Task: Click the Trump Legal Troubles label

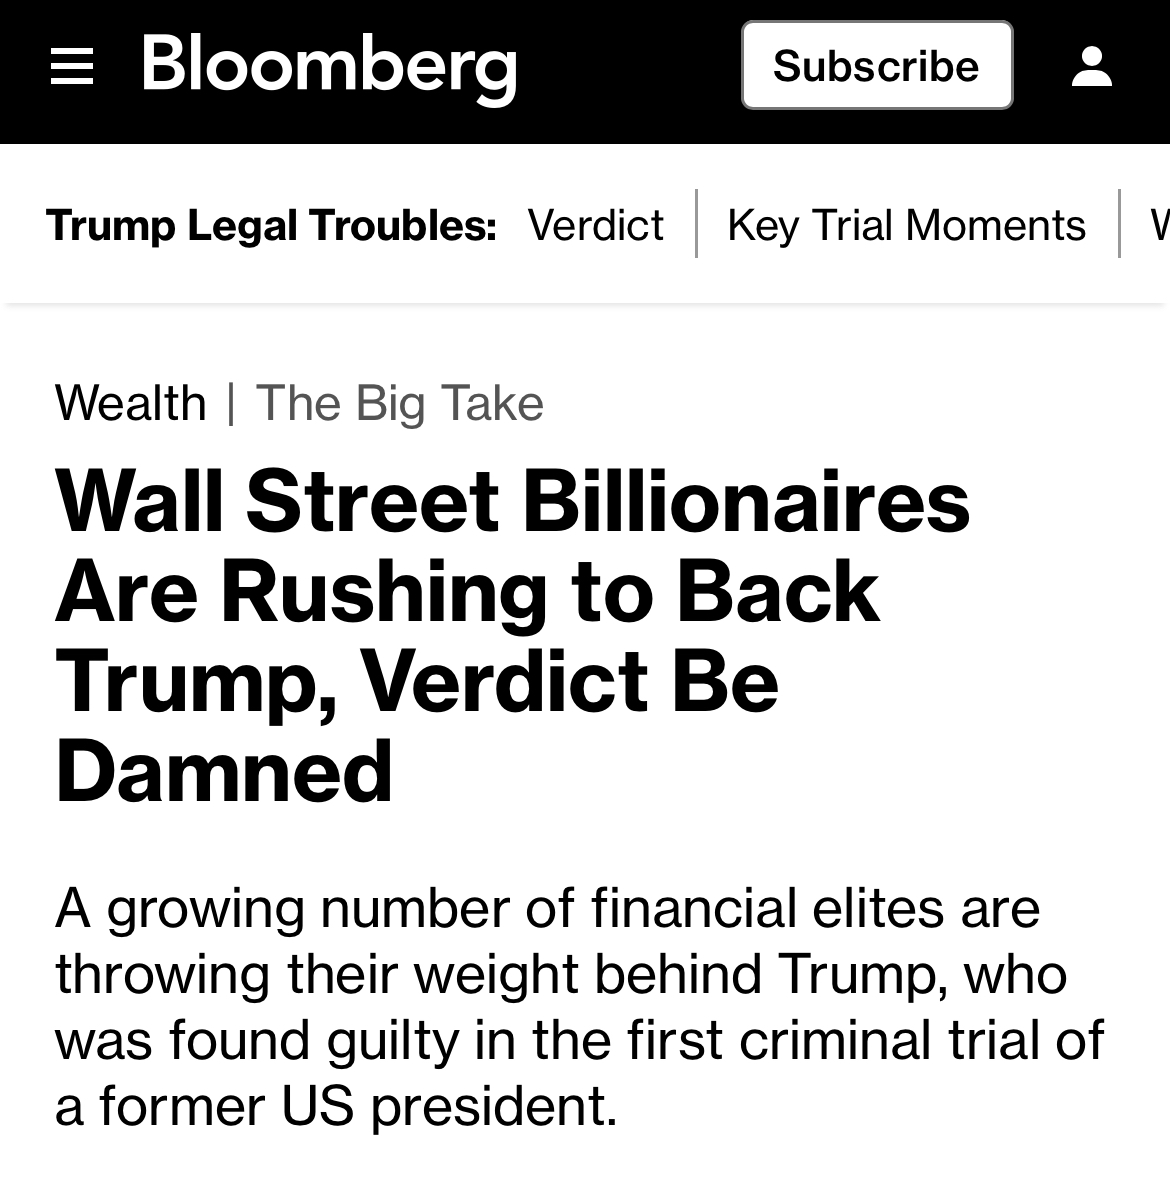Action: (x=271, y=225)
